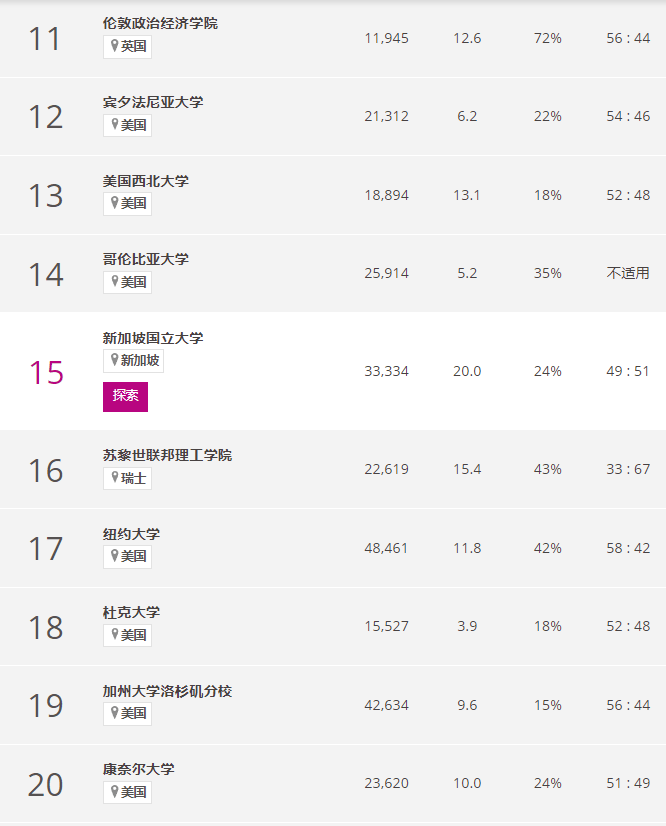Screen dimensions: 666x826
Task: Click 美国 location pin under 纽约大学
Action: pos(128,556)
